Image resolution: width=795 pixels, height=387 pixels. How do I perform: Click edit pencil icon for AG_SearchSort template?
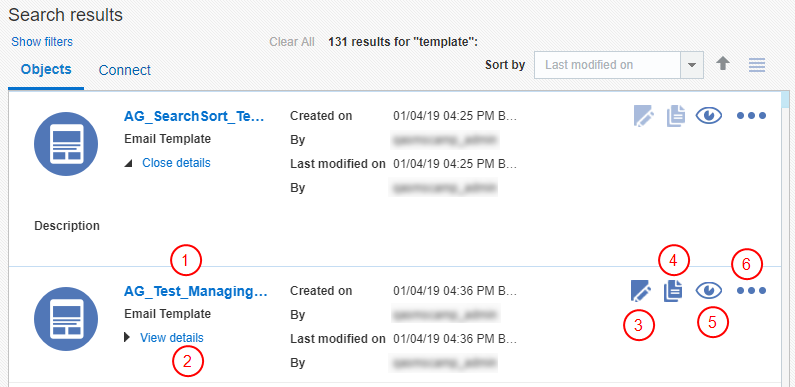coord(643,116)
